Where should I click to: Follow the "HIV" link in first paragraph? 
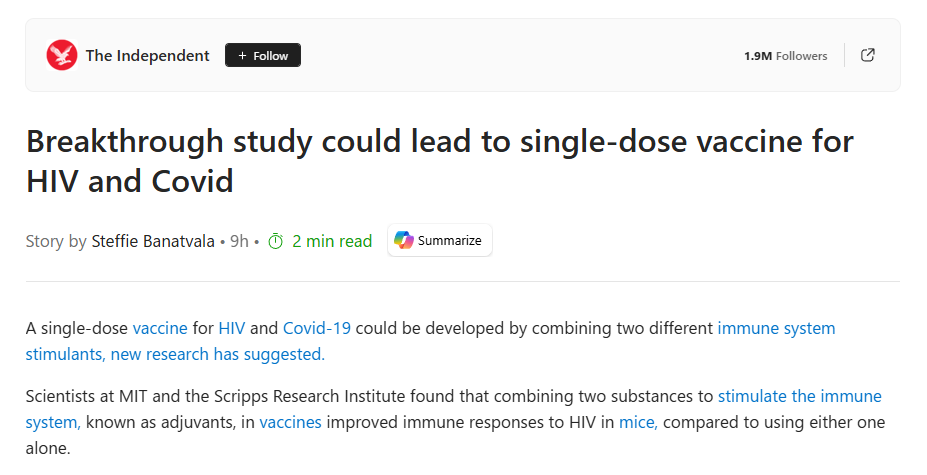point(231,328)
